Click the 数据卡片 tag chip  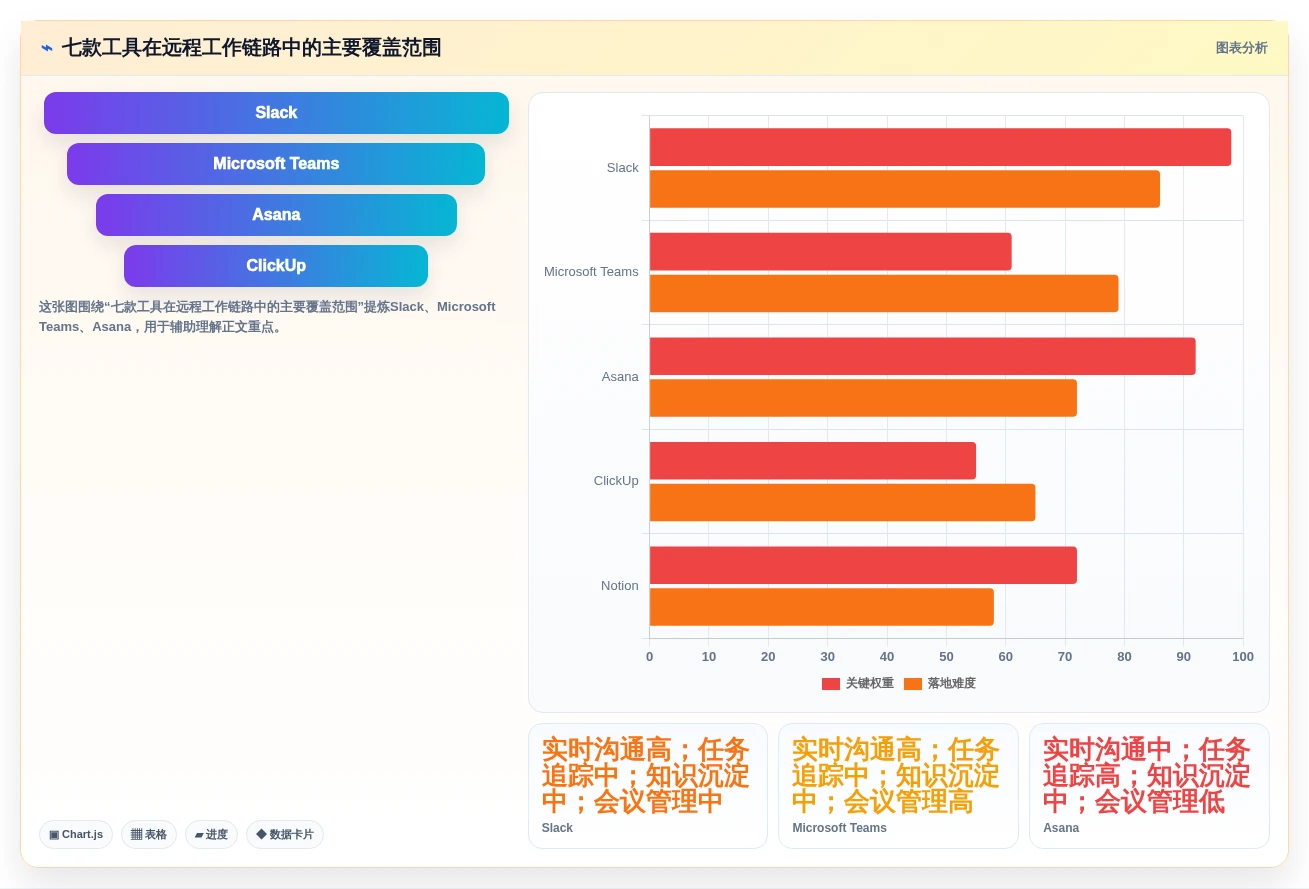[285, 834]
